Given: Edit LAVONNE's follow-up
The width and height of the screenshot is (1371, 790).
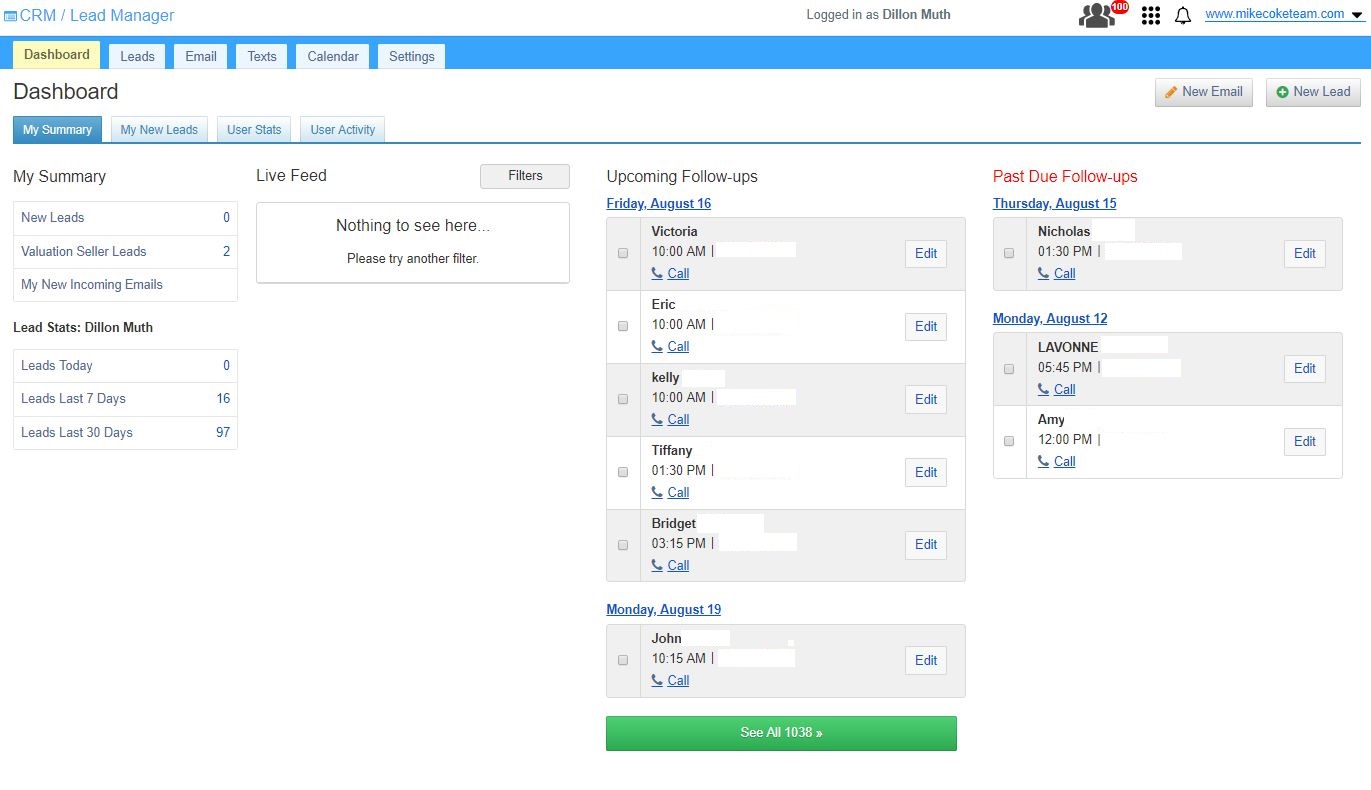Looking at the screenshot, I should pyautogui.click(x=1305, y=369).
